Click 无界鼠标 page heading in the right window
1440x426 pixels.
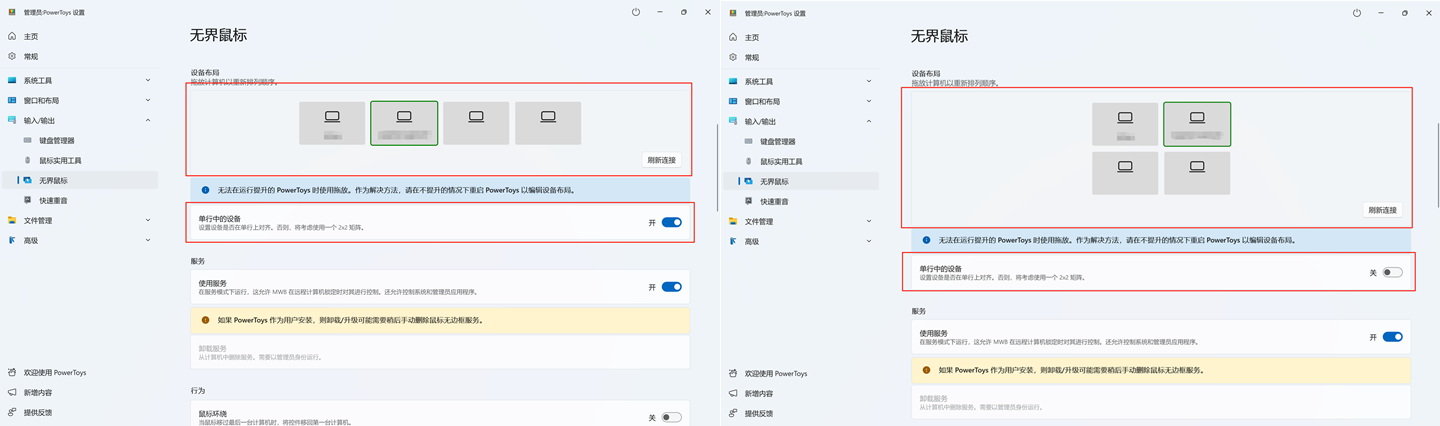tap(939, 36)
